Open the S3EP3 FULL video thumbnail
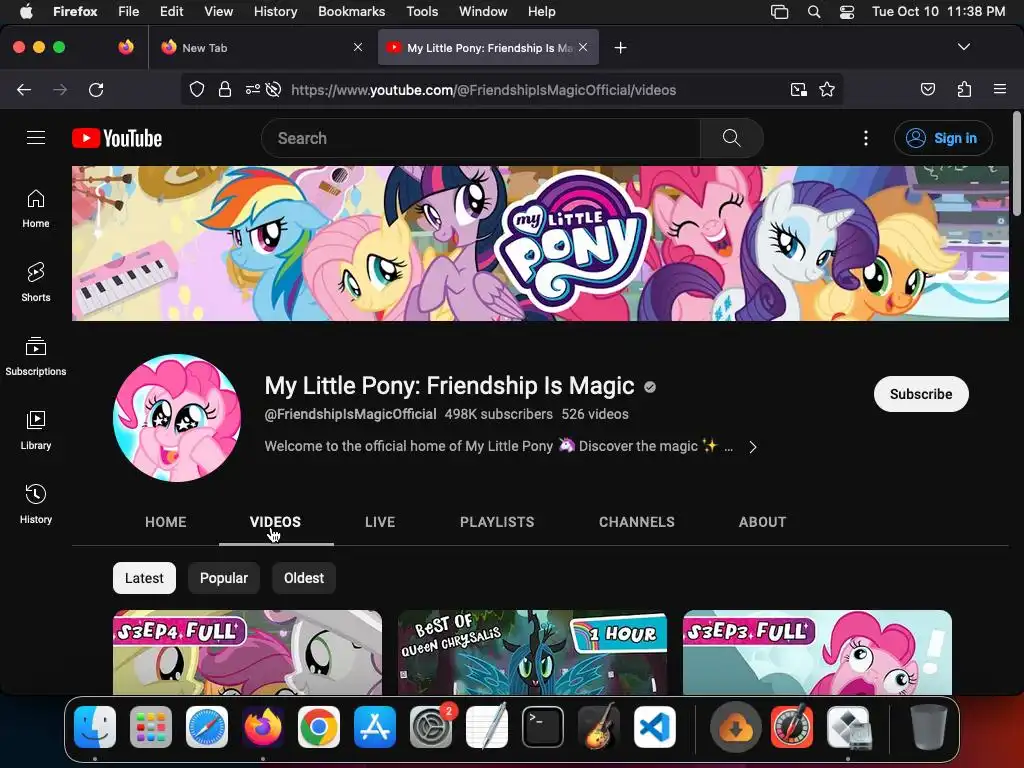The image size is (1024, 768). point(818,652)
